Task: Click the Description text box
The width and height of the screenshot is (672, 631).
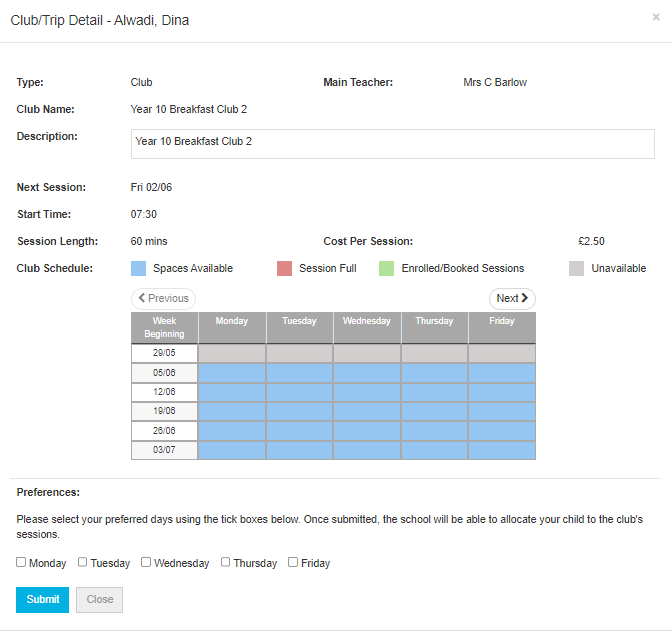Action: (393, 144)
